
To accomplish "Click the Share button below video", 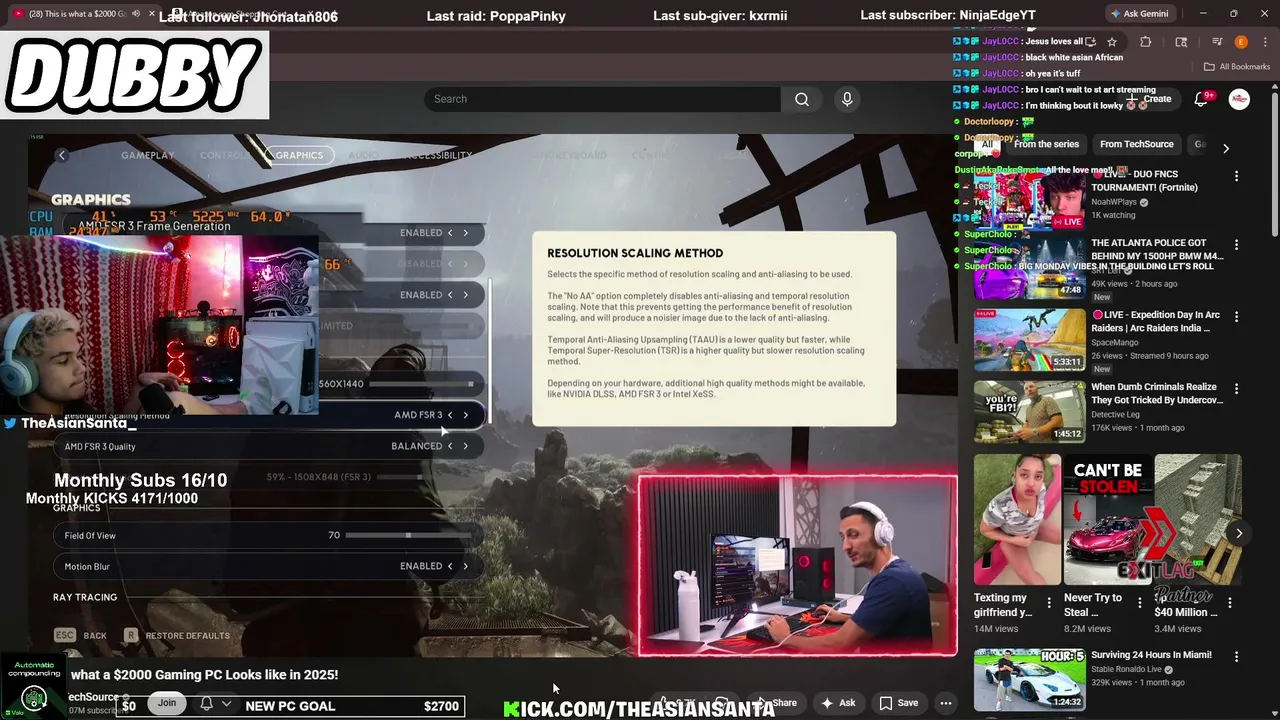I will click(778, 703).
